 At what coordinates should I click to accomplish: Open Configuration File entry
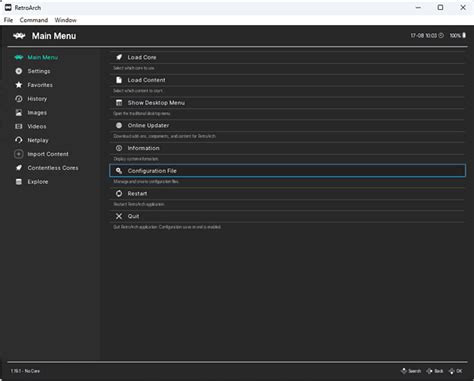287,171
